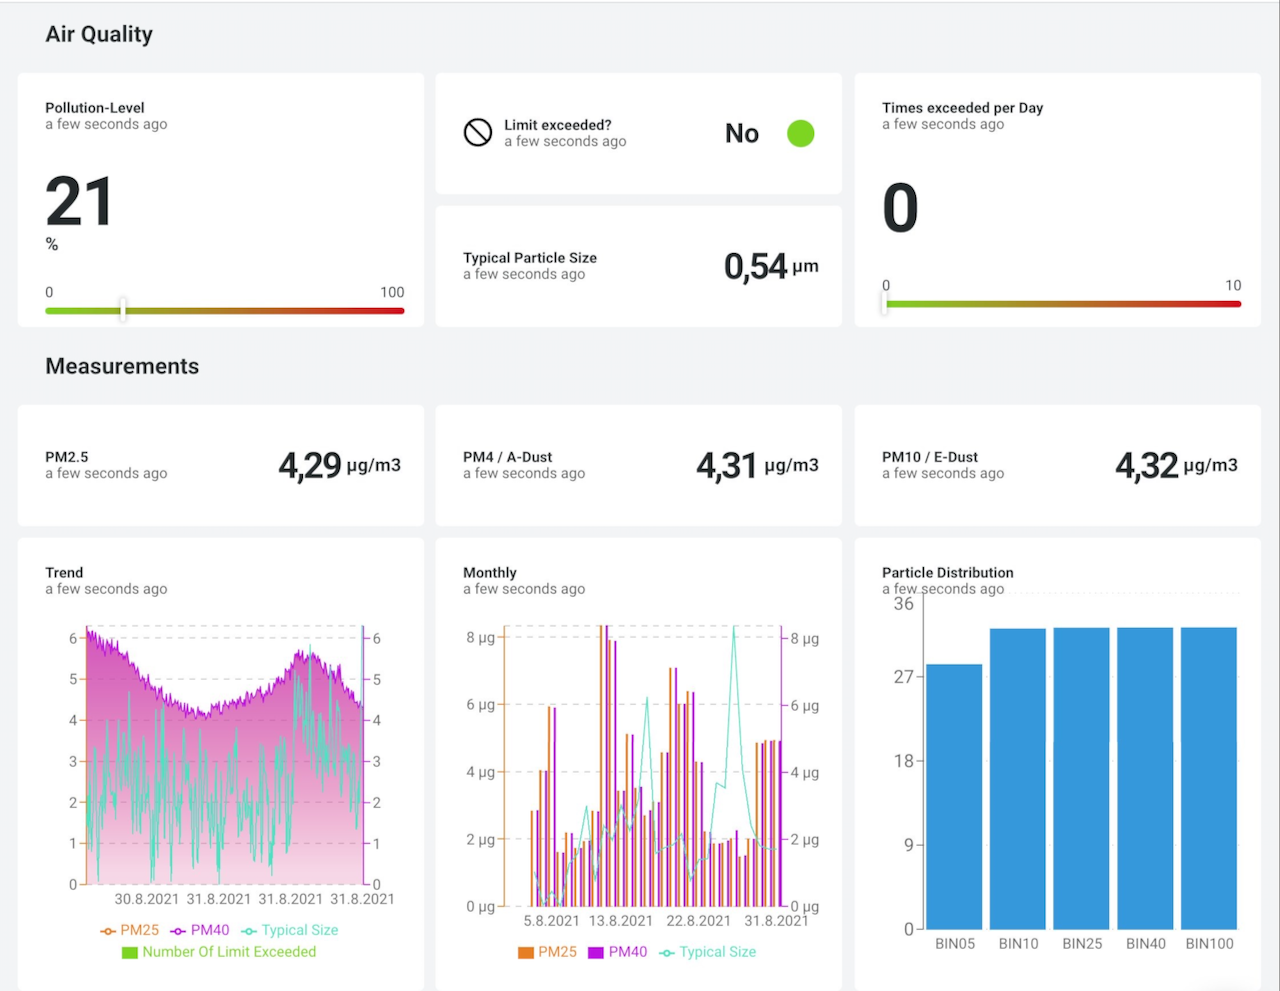
Task: Click the PM2.5 measurement value 4,29
Action: pos(310,465)
